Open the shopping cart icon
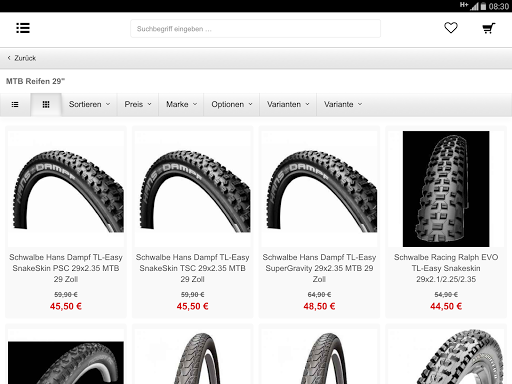Image resolution: width=512 pixels, height=384 pixels. 489,28
